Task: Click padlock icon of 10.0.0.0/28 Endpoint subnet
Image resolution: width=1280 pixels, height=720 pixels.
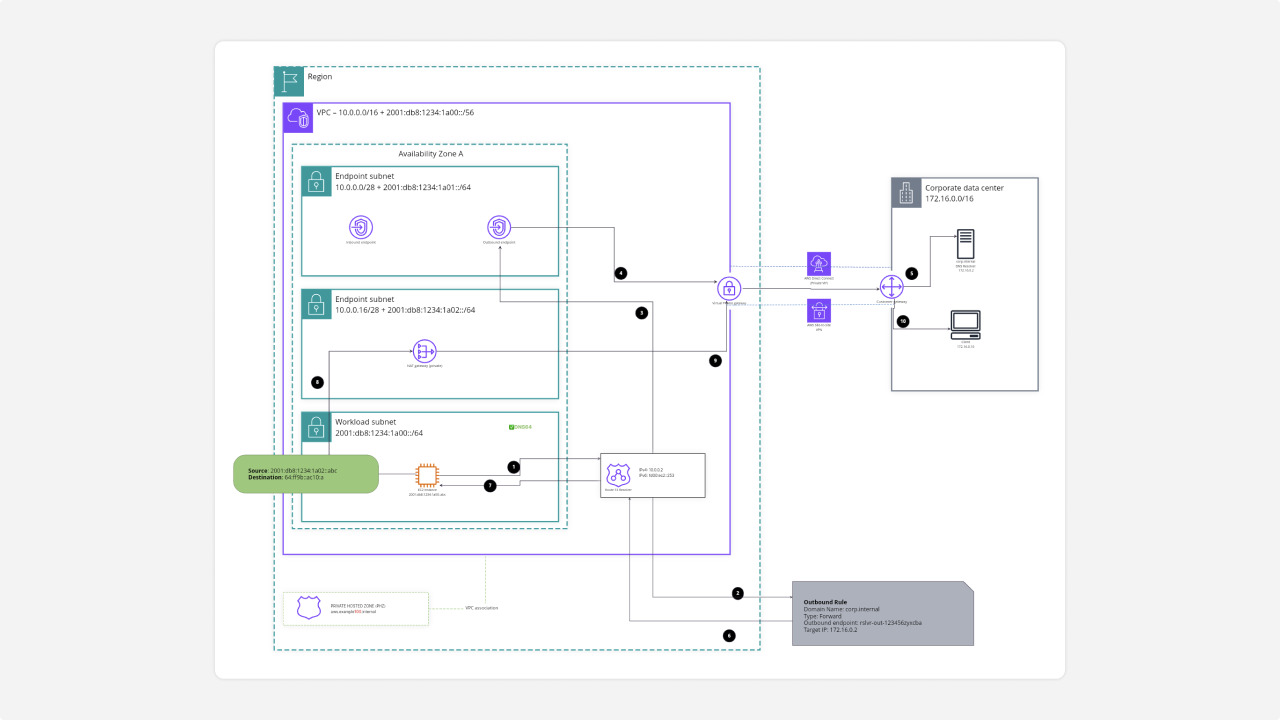Action: coord(316,181)
